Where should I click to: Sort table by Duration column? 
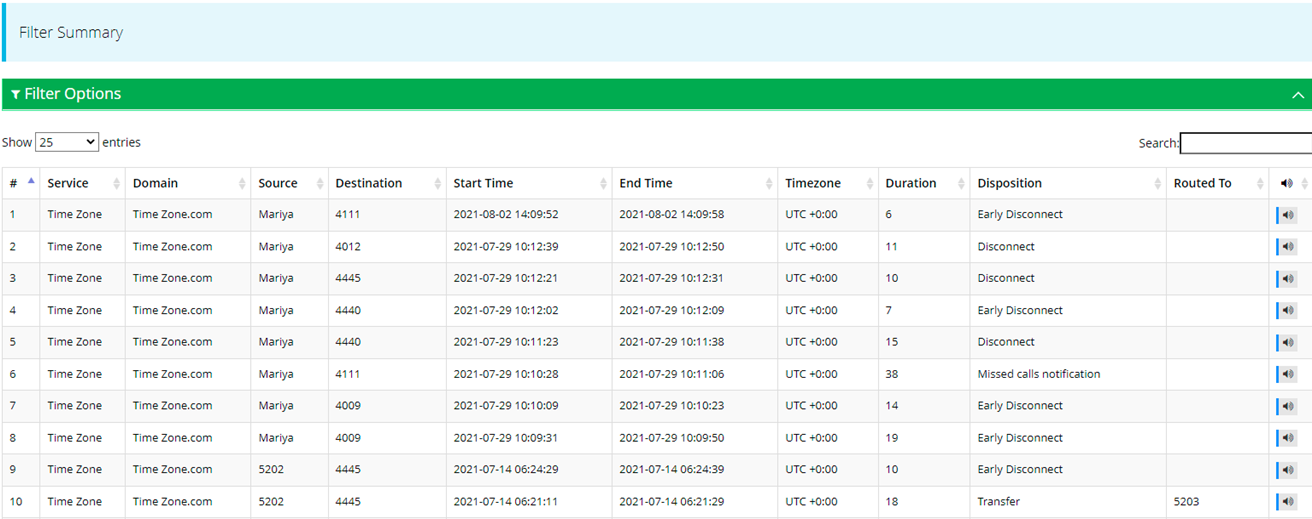point(911,183)
